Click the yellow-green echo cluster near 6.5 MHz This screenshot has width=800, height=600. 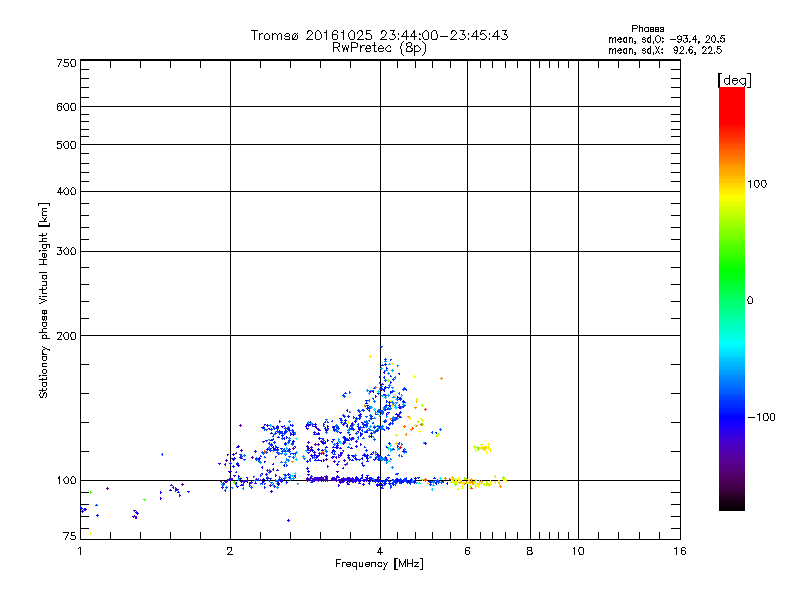pyautogui.click(x=482, y=448)
